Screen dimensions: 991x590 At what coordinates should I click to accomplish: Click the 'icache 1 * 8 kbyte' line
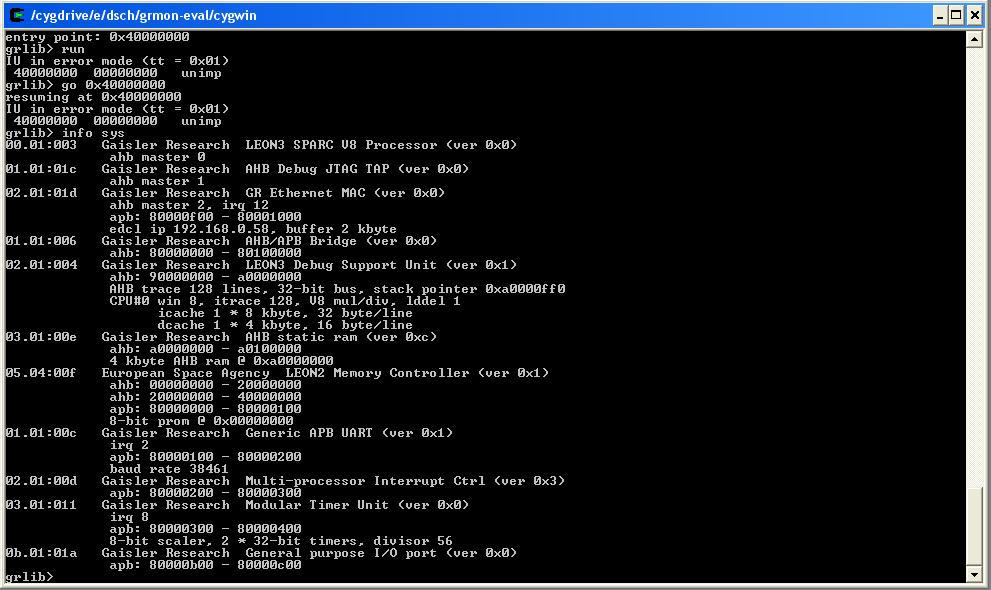(x=285, y=313)
